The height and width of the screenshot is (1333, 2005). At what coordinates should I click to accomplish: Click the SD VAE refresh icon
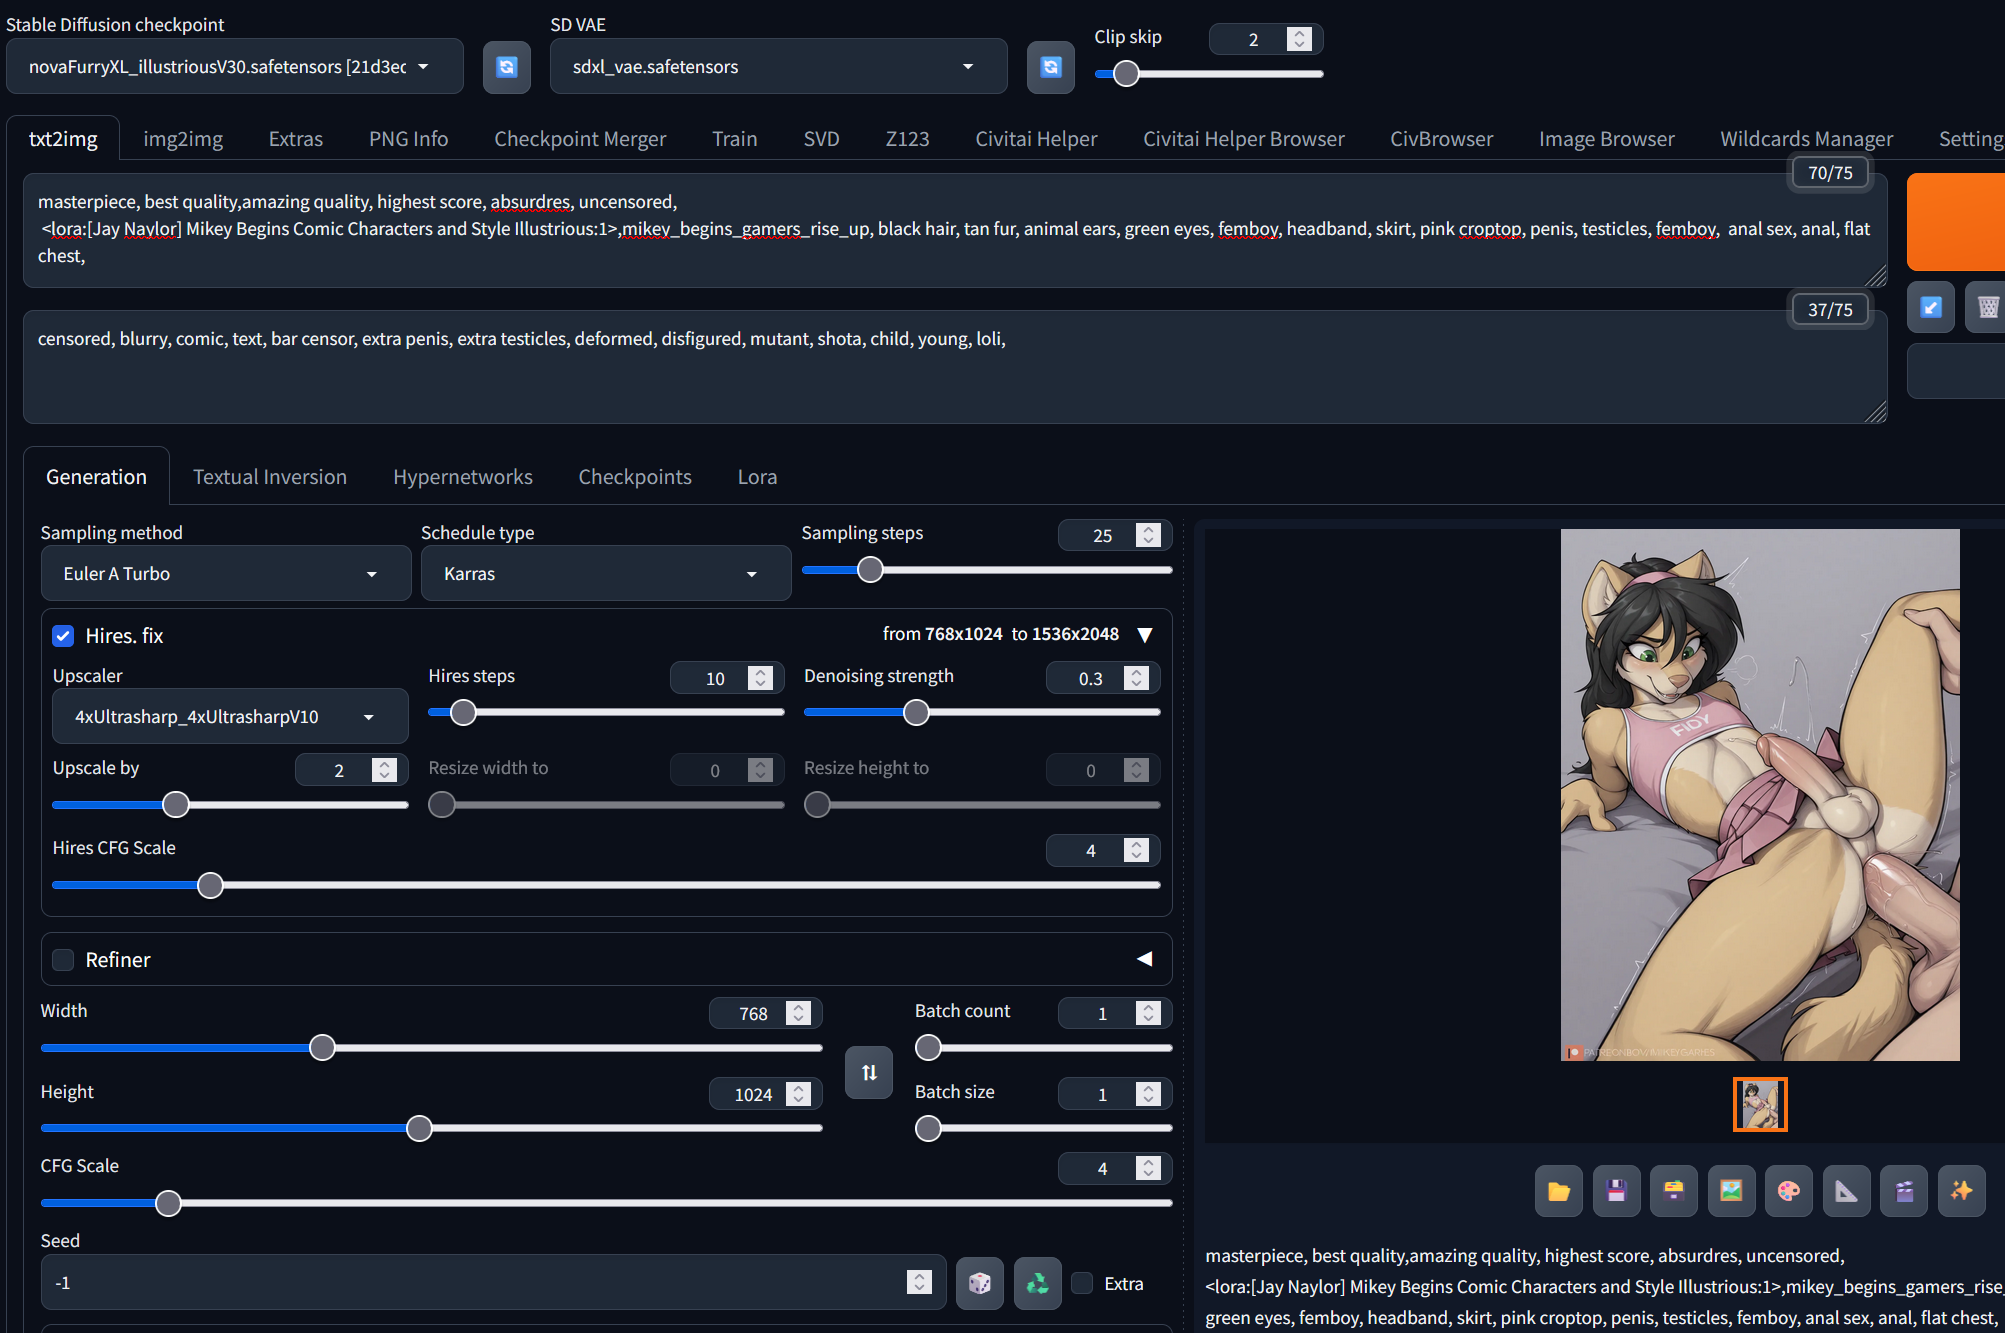click(x=1050, y=67)
